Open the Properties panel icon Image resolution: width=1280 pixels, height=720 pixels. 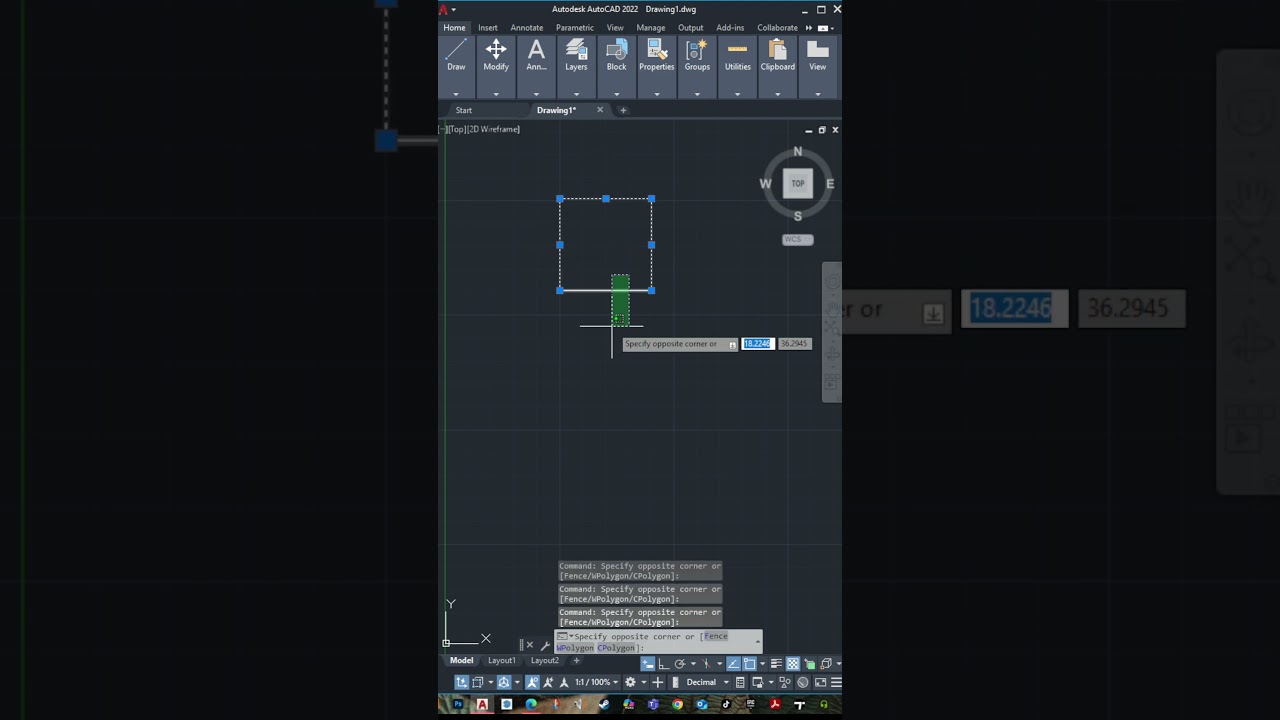coord(657,50)
